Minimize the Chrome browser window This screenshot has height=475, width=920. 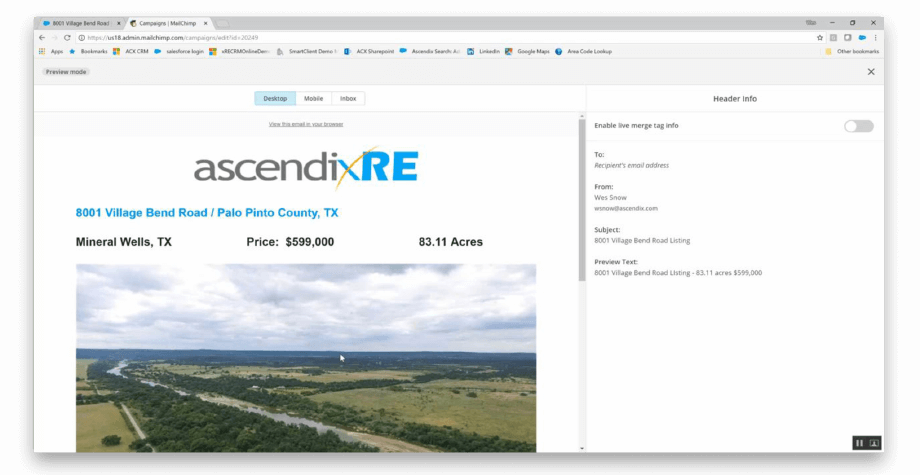pos(832,23)
